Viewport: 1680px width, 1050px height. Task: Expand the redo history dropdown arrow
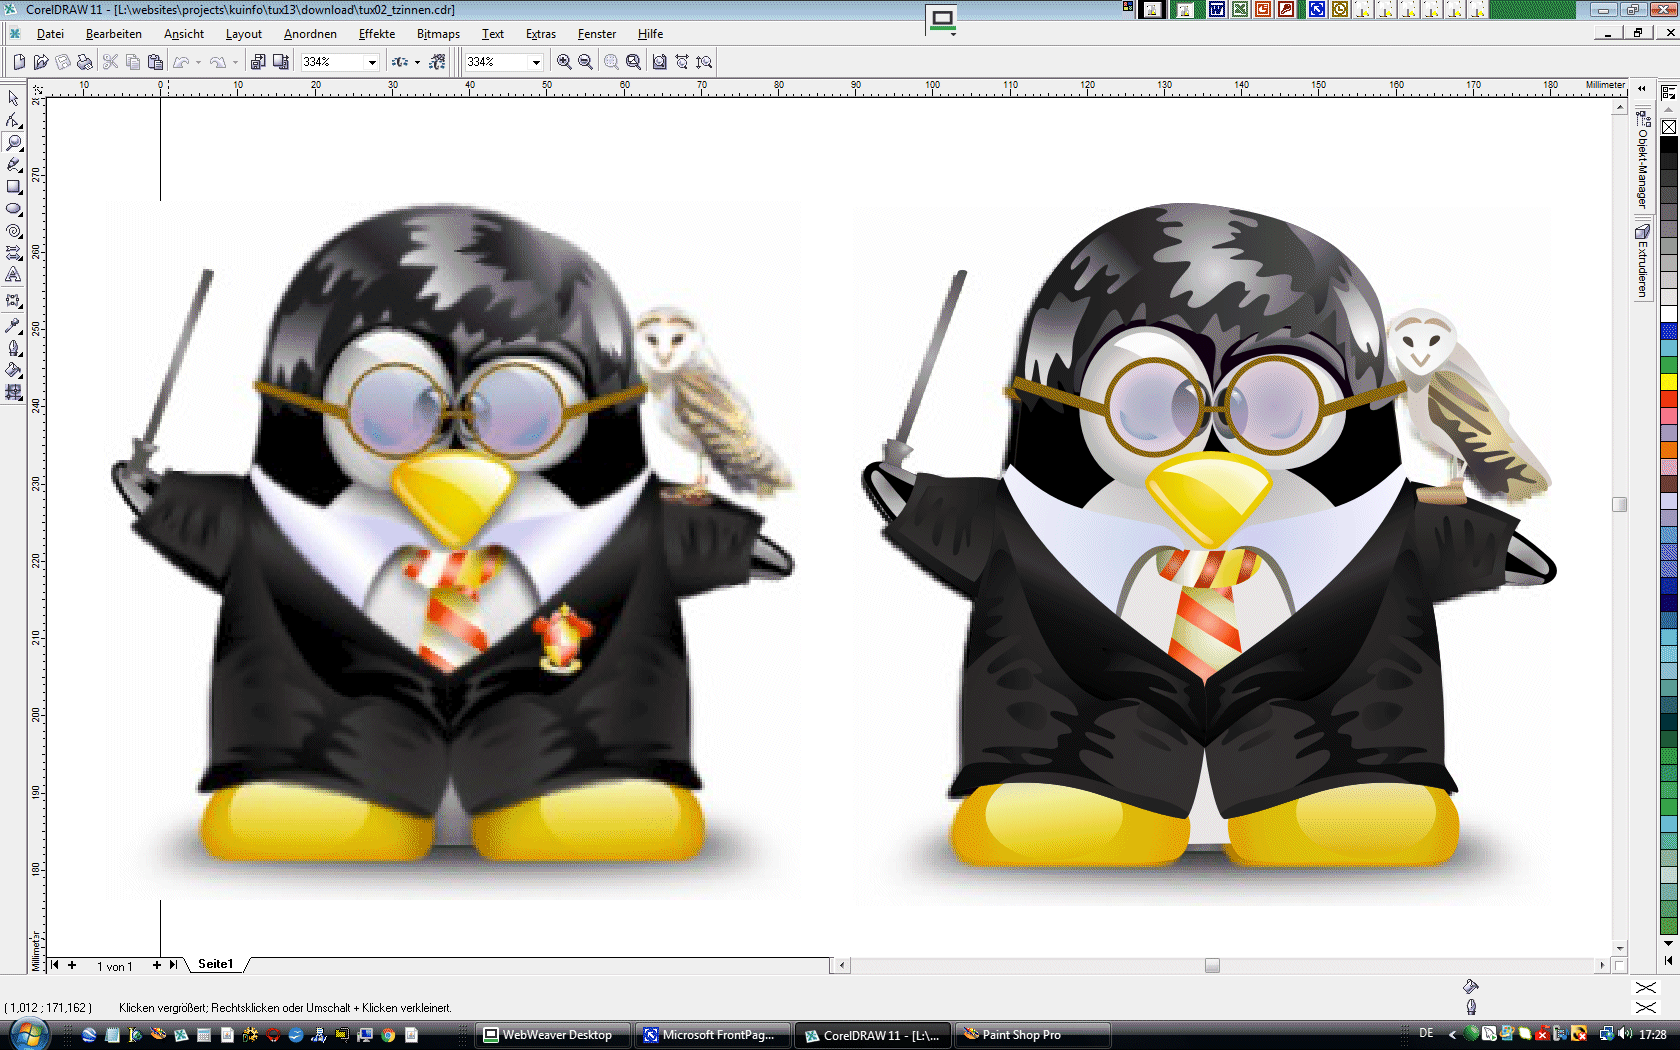click(235, 62)
